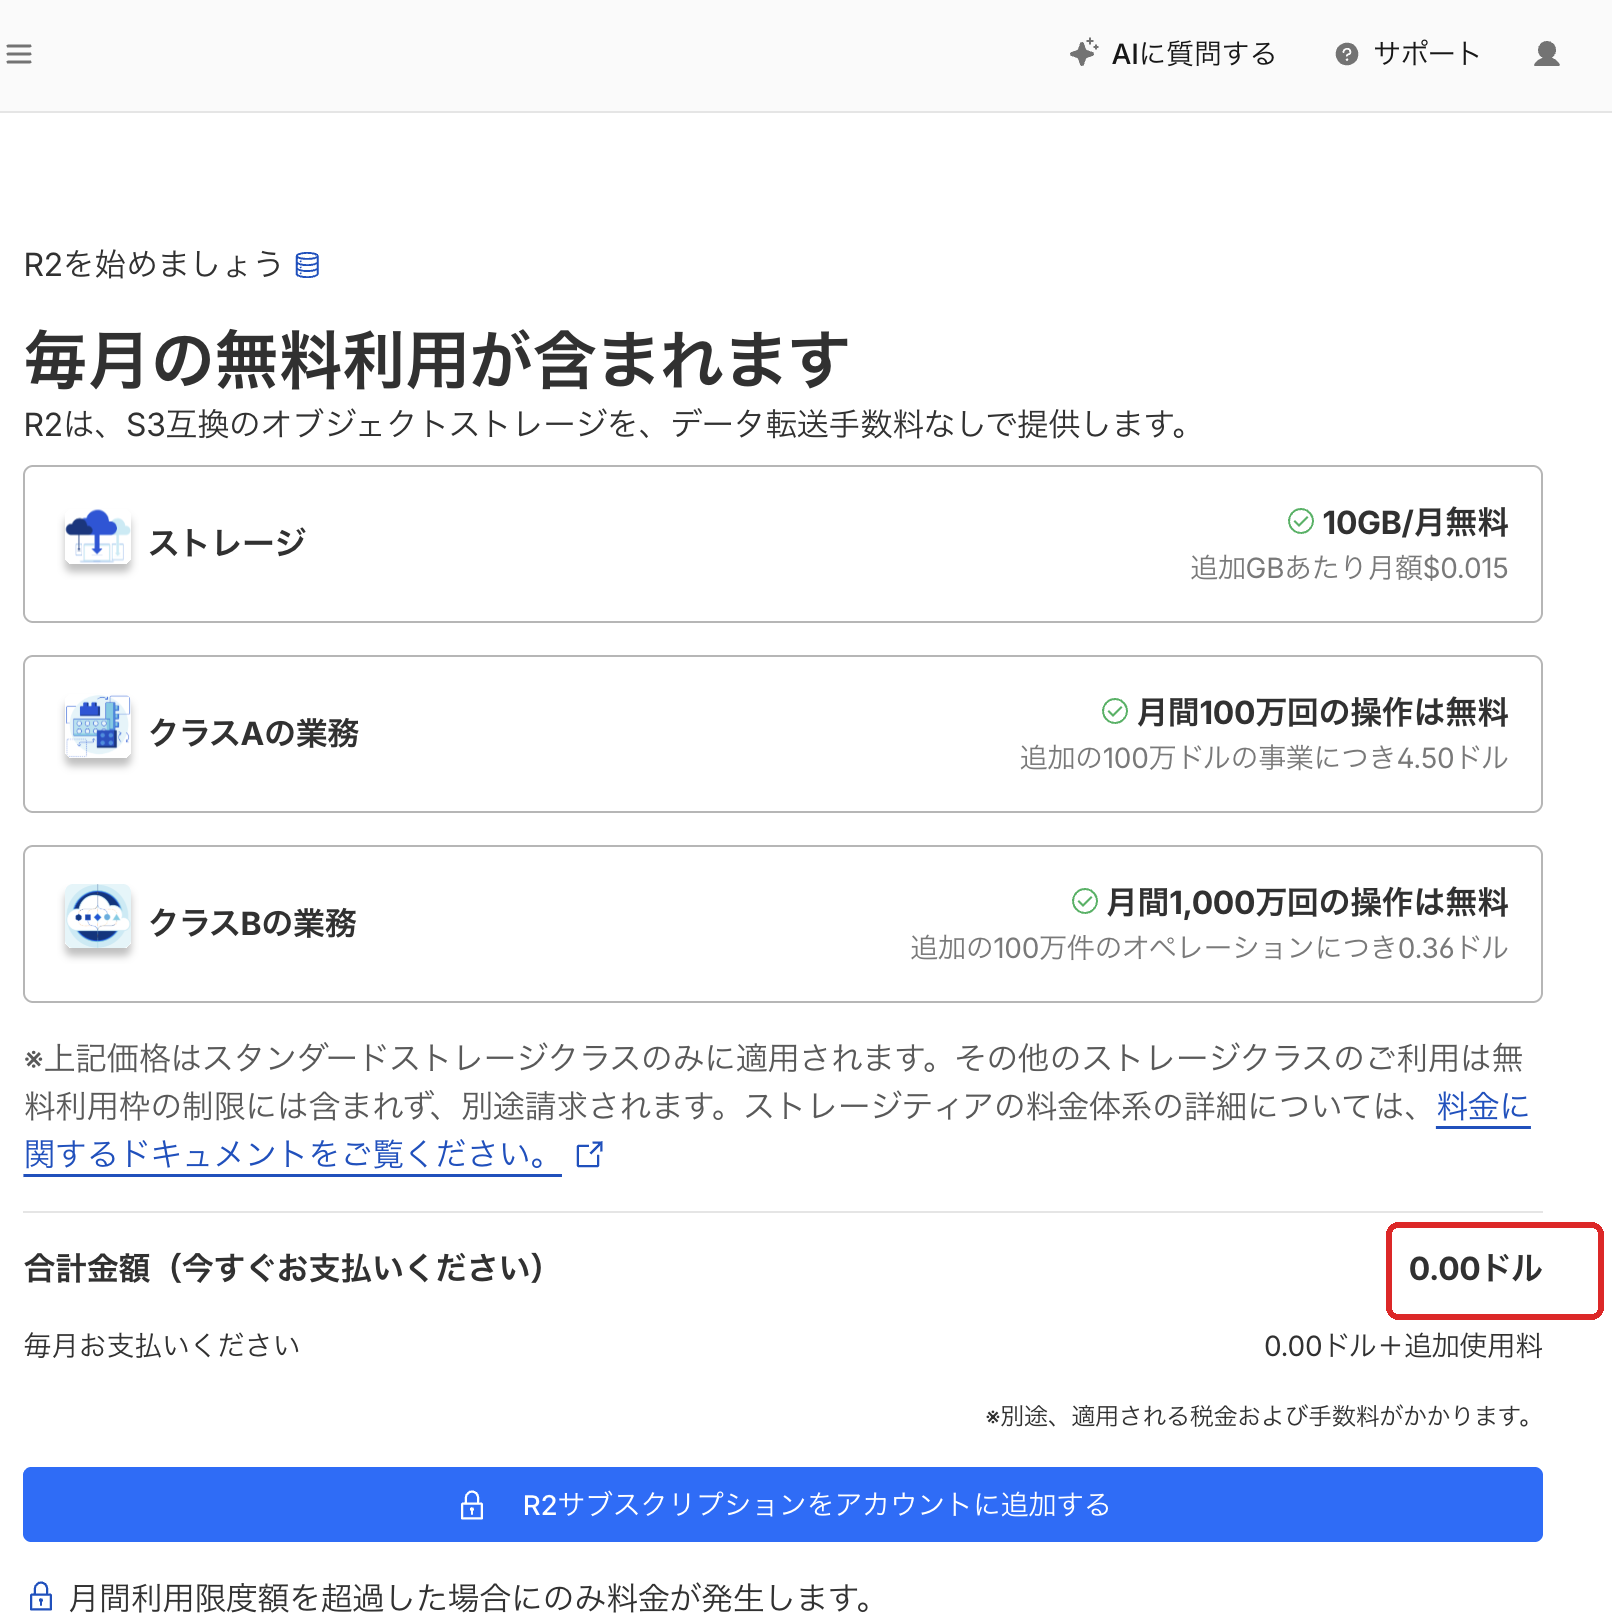The height and width of the screenshot is (1619, 1612).
Task: Click the support question mark icon
Action: 1347,54
